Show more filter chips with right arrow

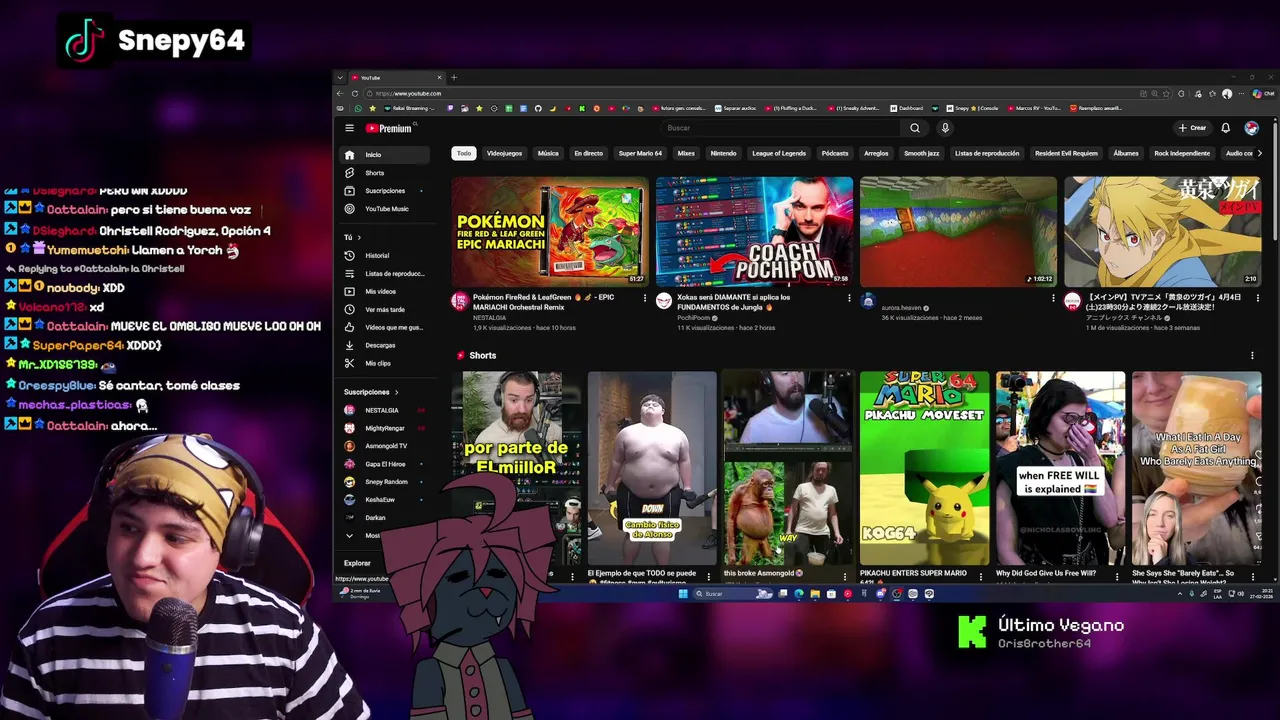tap(1259, 154)
